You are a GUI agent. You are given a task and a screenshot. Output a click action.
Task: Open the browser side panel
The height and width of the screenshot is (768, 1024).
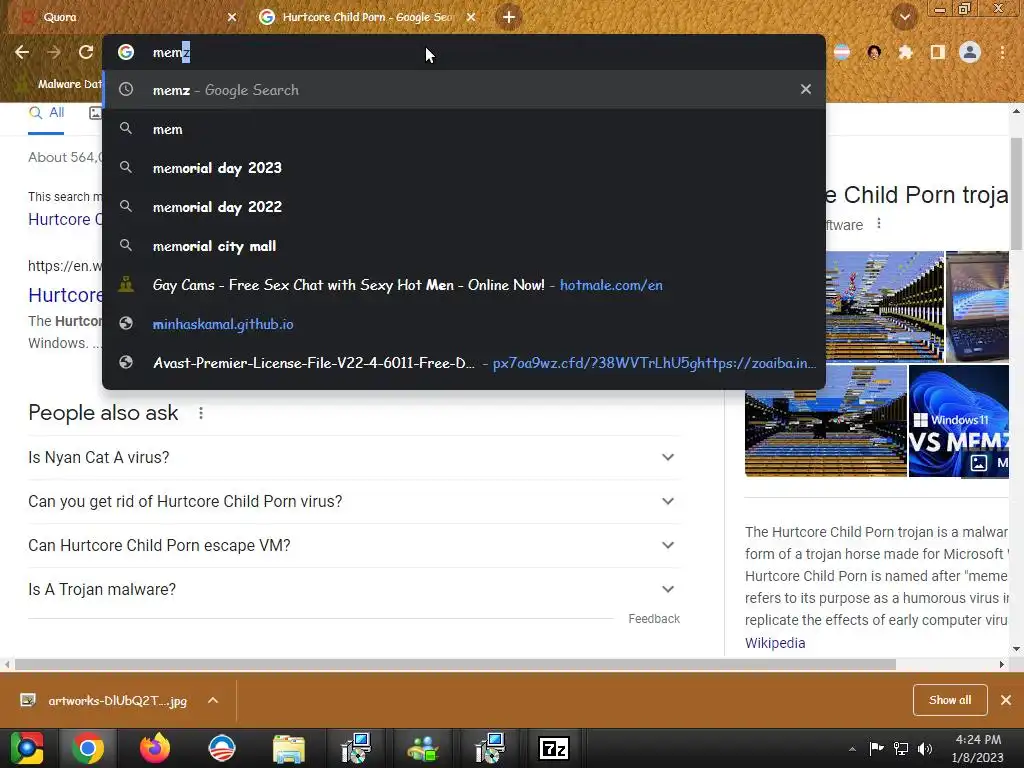click(938, 52)
